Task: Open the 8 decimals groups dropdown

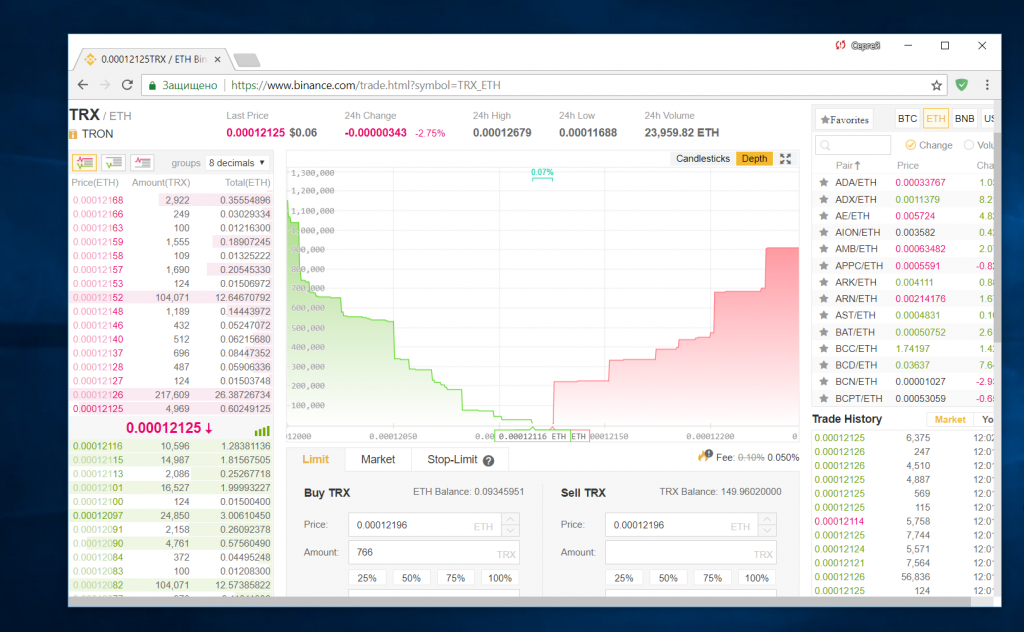Action: 236,163
